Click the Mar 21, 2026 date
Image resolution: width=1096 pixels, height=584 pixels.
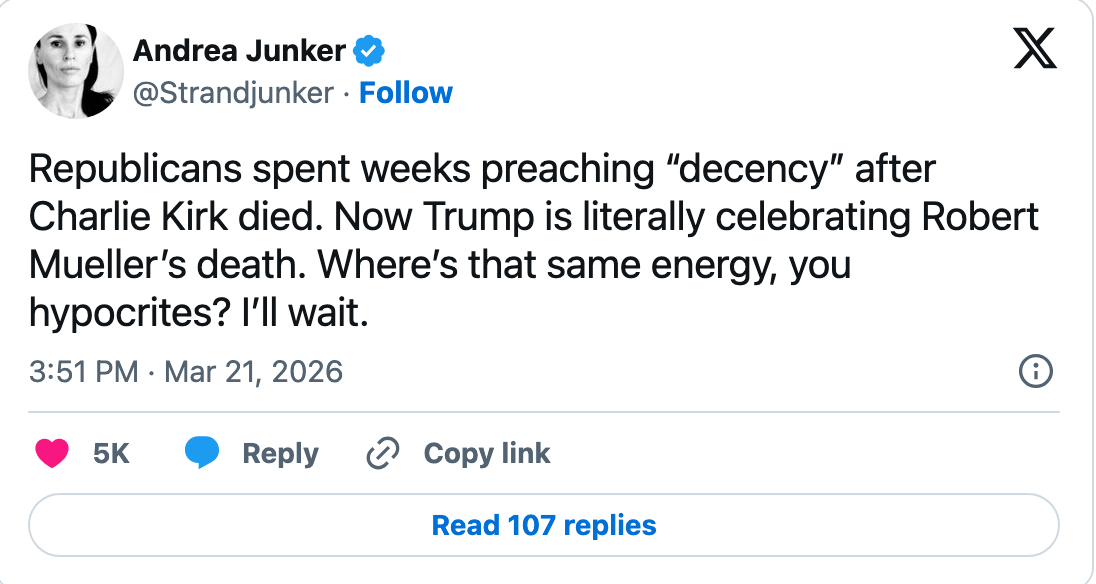(253, 373)
